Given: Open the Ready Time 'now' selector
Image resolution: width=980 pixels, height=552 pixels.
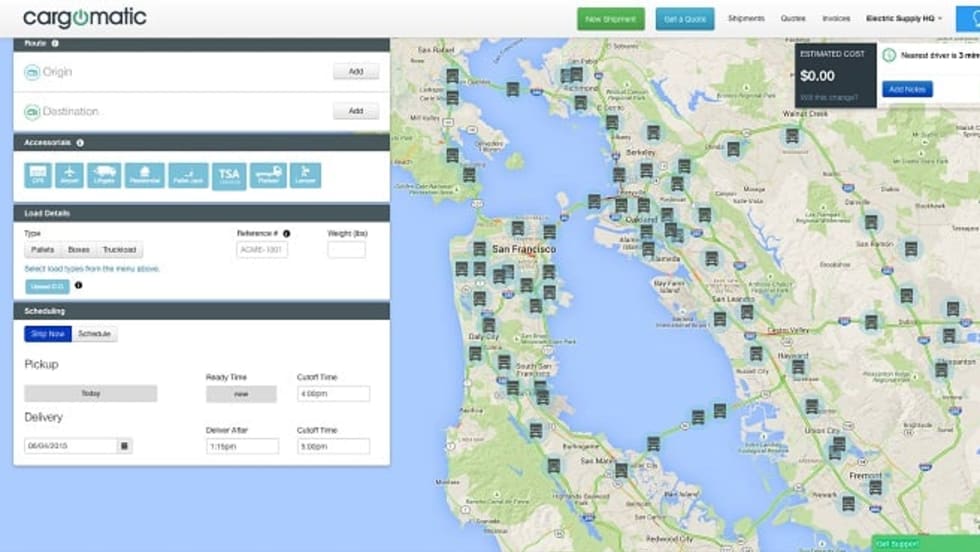Looking at the screenshot, I should click(x=241, y=394).
